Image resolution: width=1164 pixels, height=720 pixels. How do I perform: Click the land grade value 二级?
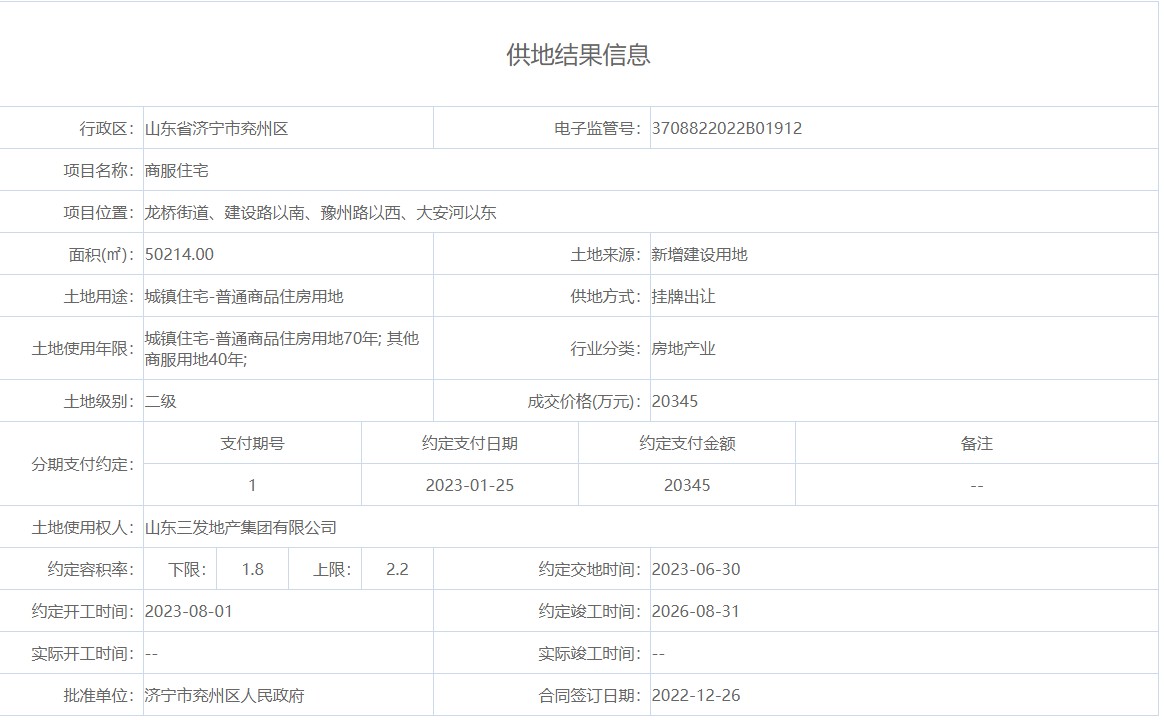coord(160,402)
